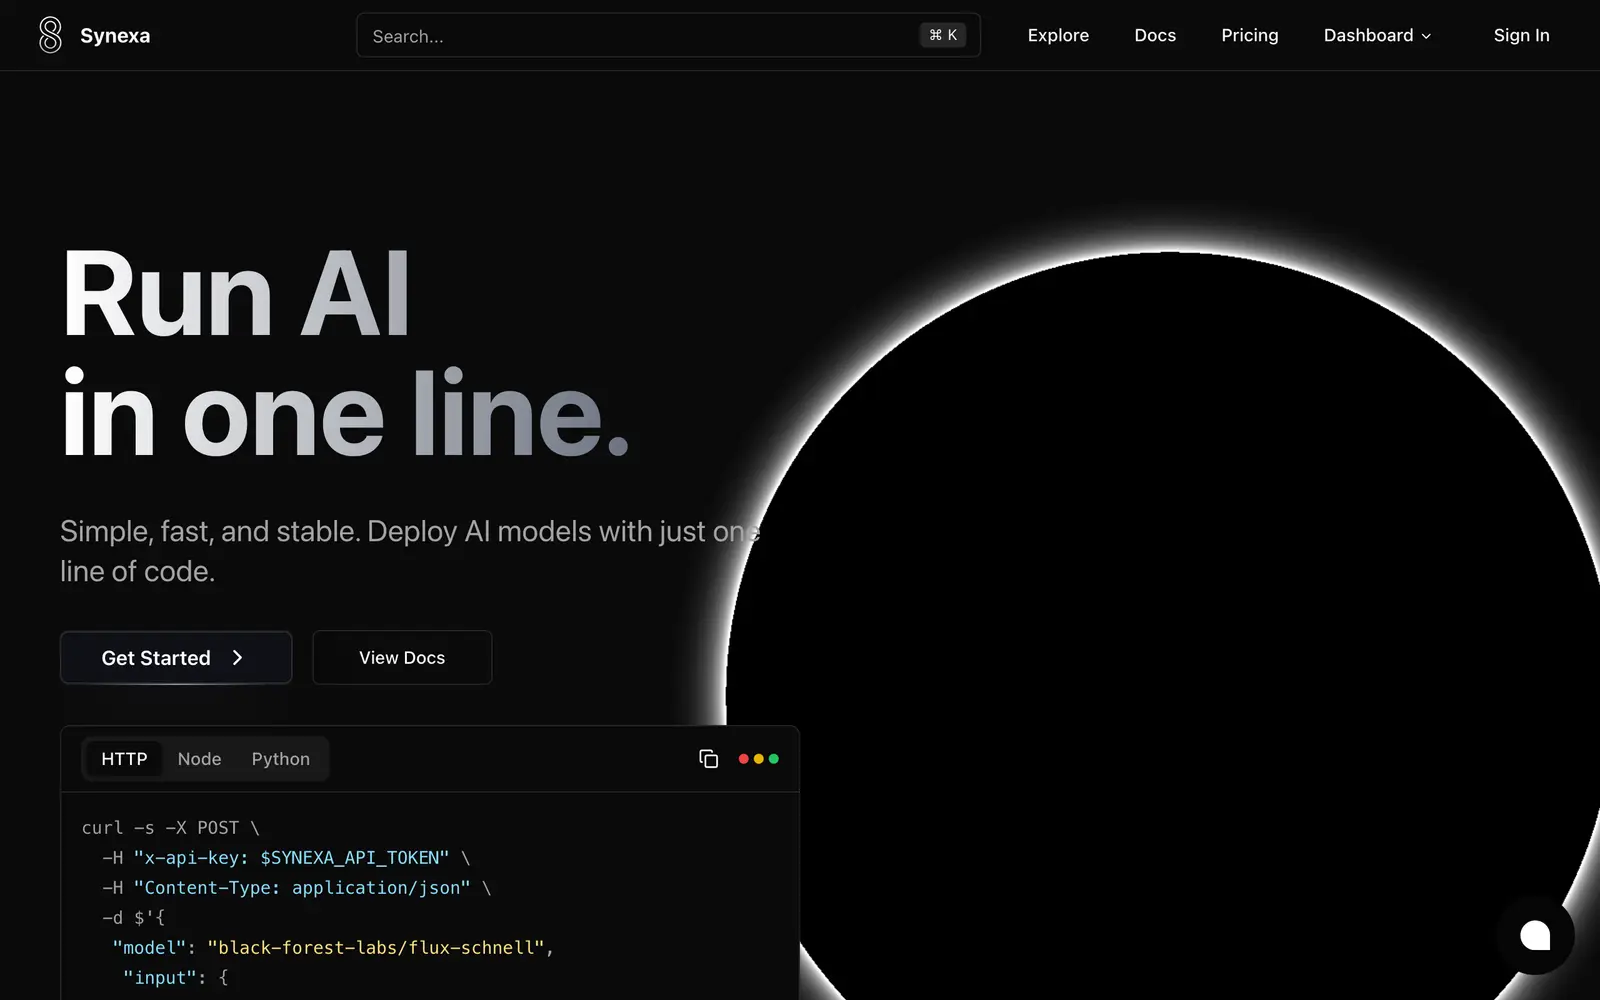The height and width of the screenshot is (1000, 1600).
Task: Switch to the Python code tab
Action: [x=281, y=759]
